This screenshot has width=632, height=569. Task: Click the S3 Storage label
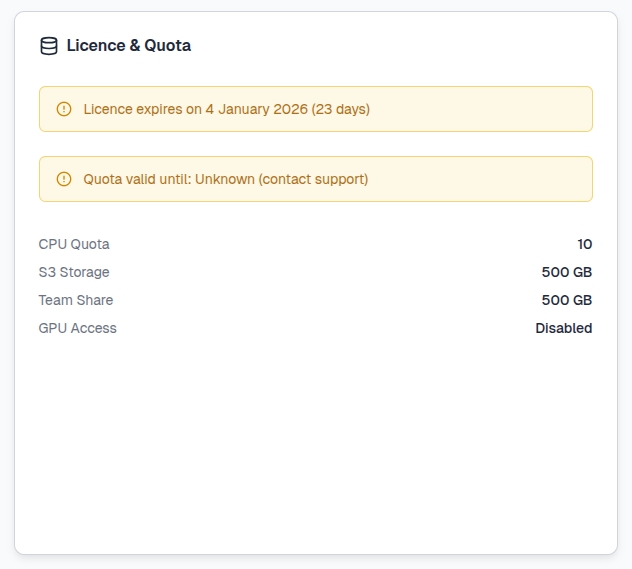pos(74,272)
